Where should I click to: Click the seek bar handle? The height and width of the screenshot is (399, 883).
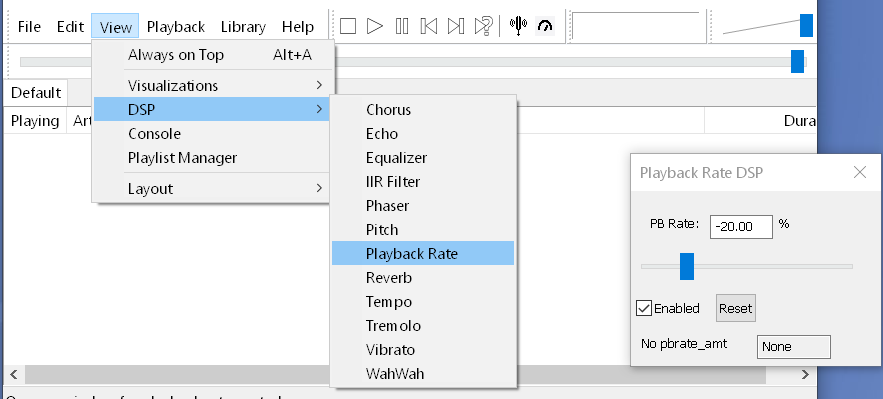point(797,61)
